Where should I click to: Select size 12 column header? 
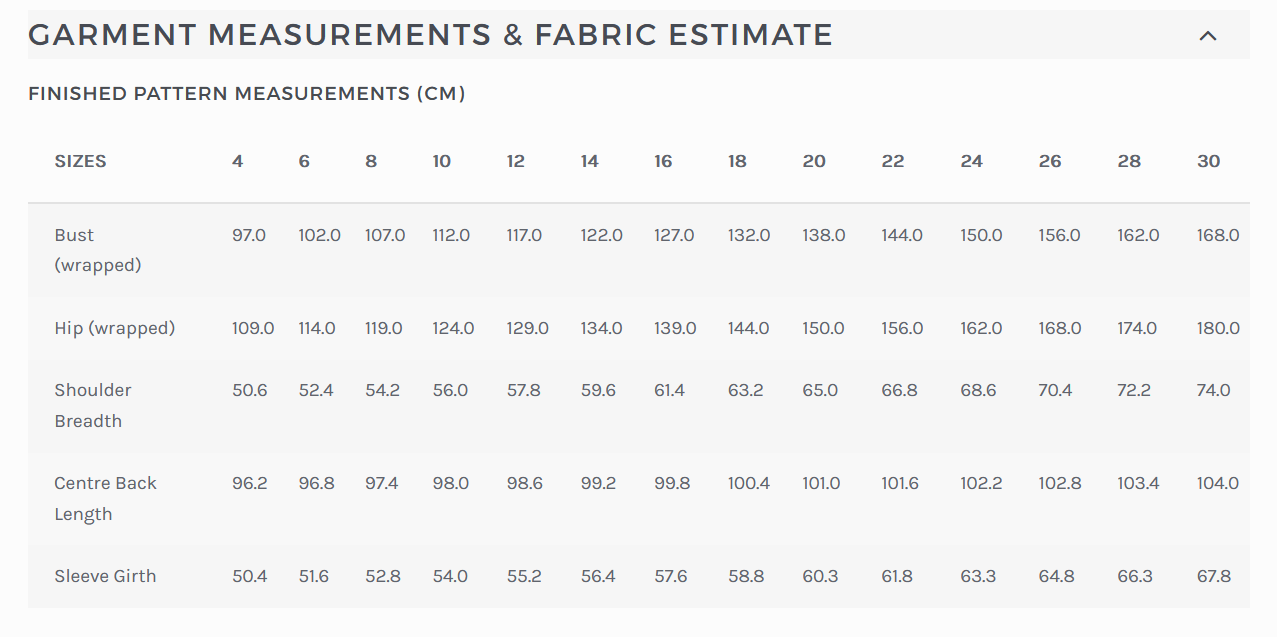[516, 161]
